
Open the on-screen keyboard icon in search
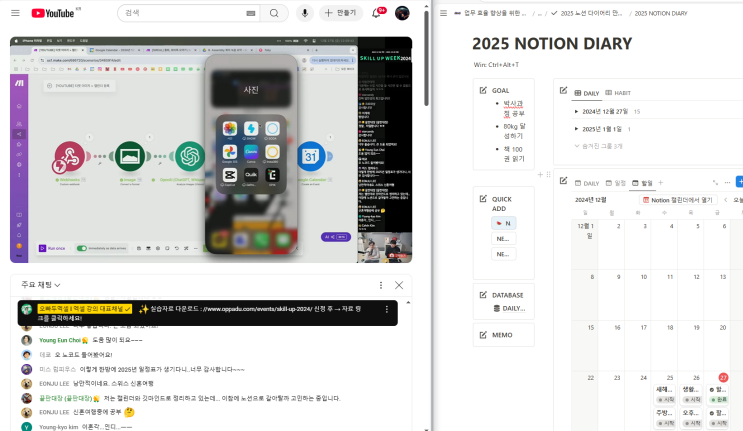pos(251,13)
